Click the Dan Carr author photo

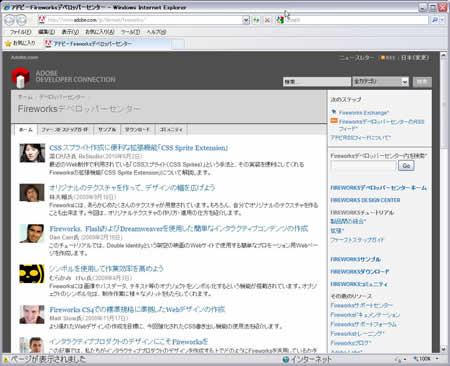[32, 233]
